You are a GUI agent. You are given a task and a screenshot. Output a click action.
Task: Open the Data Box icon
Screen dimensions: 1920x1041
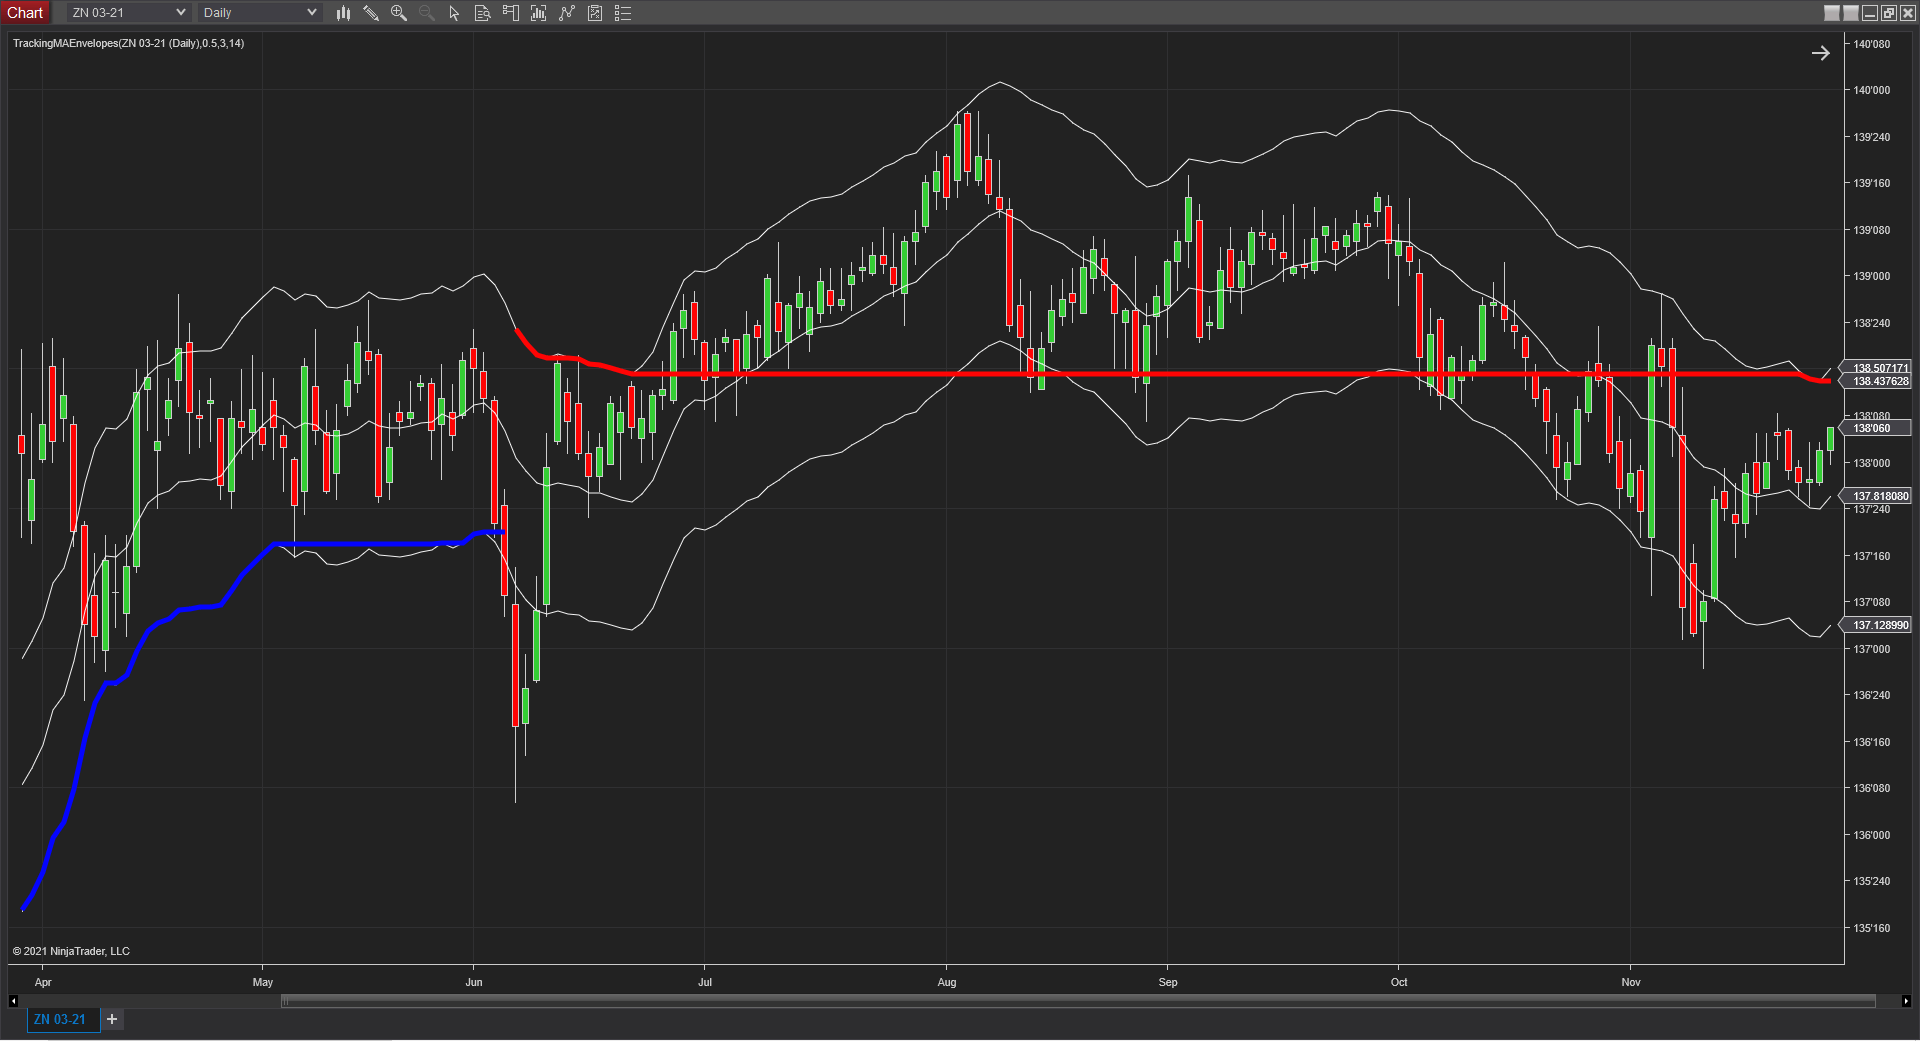tap(481, 13)
